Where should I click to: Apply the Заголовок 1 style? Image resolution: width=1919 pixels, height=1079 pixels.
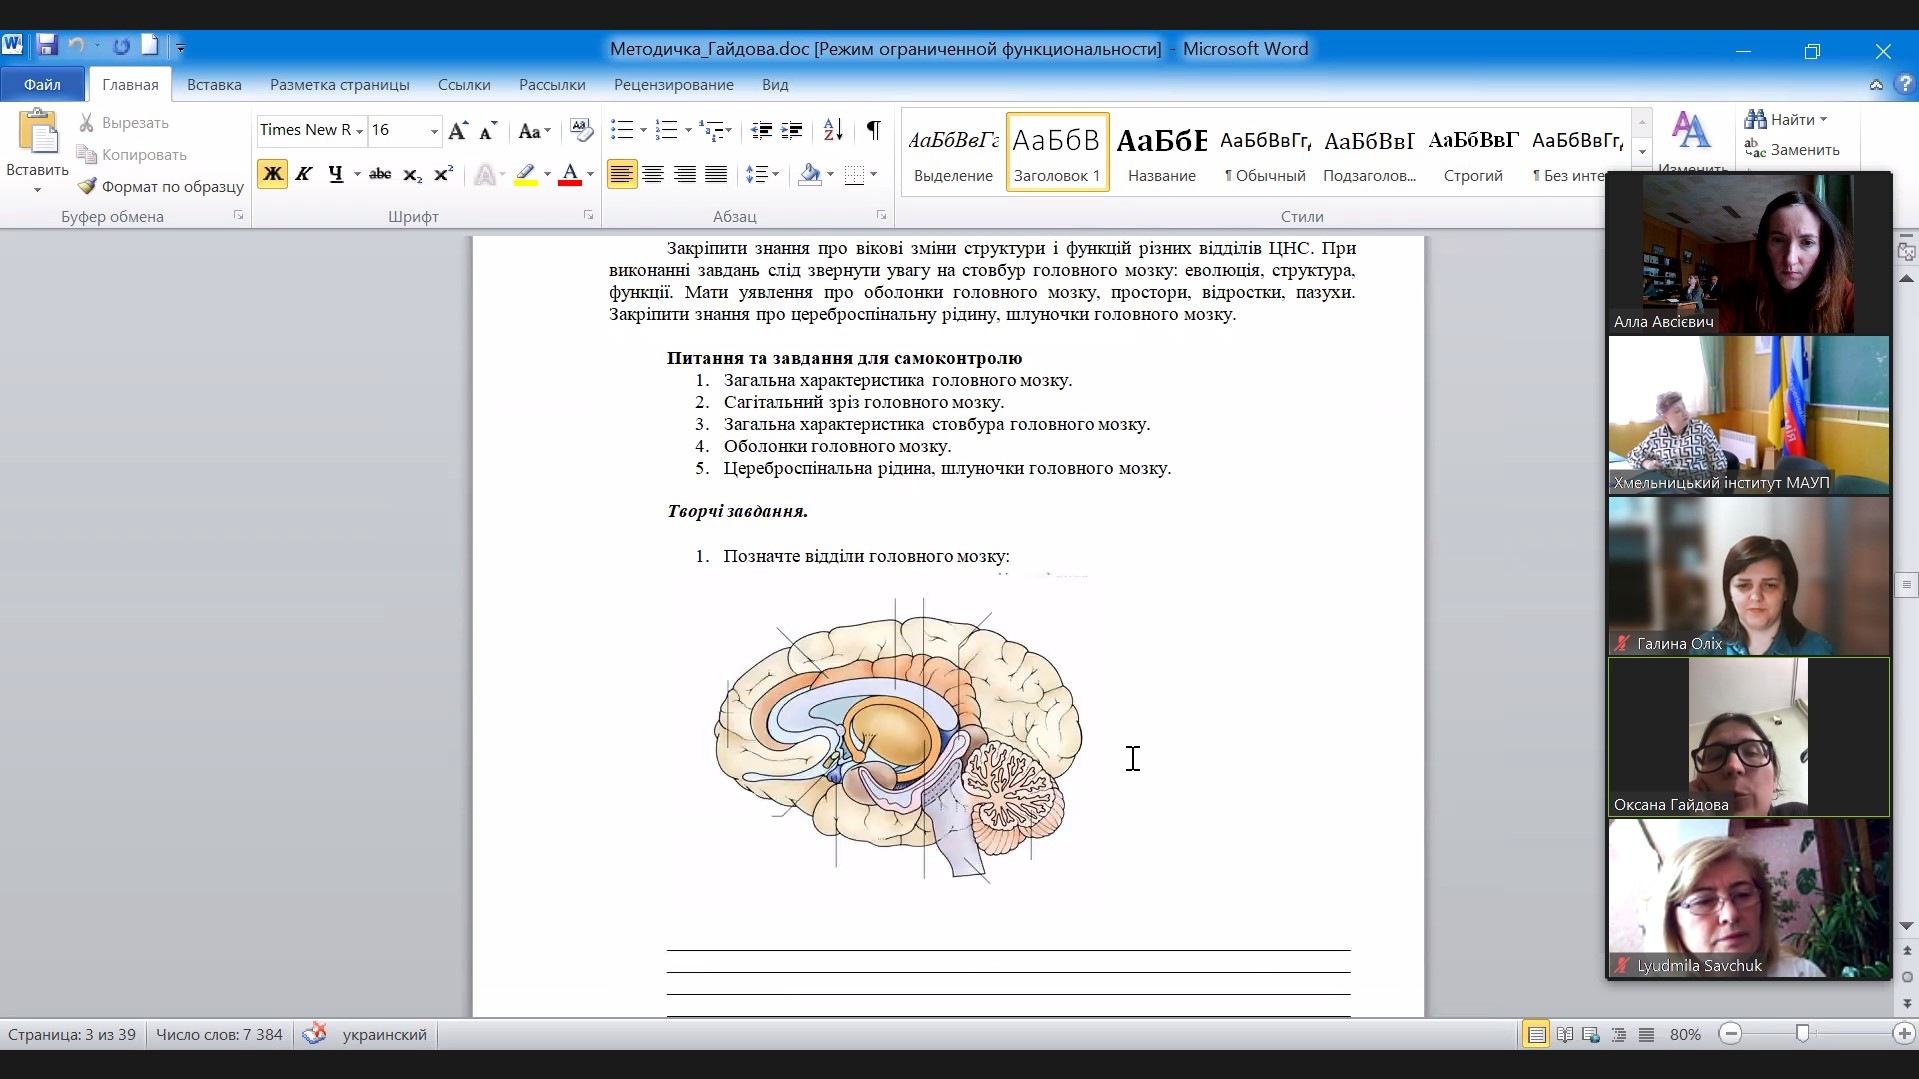1057,152
